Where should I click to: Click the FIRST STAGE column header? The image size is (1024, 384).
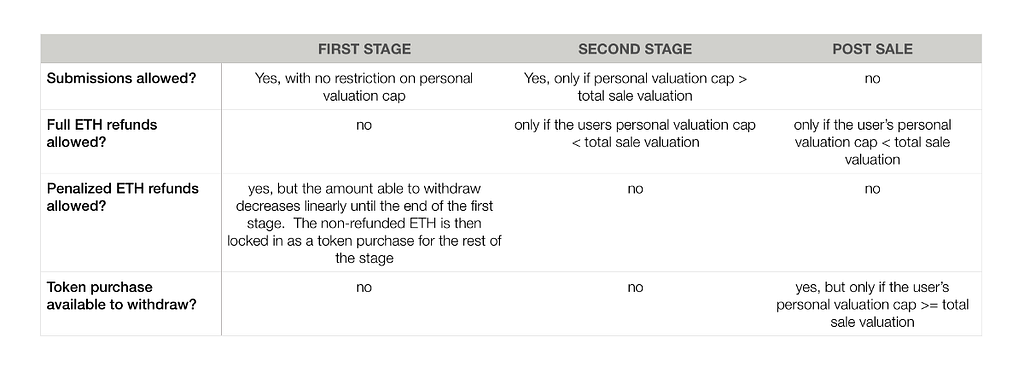coord(364,49)
